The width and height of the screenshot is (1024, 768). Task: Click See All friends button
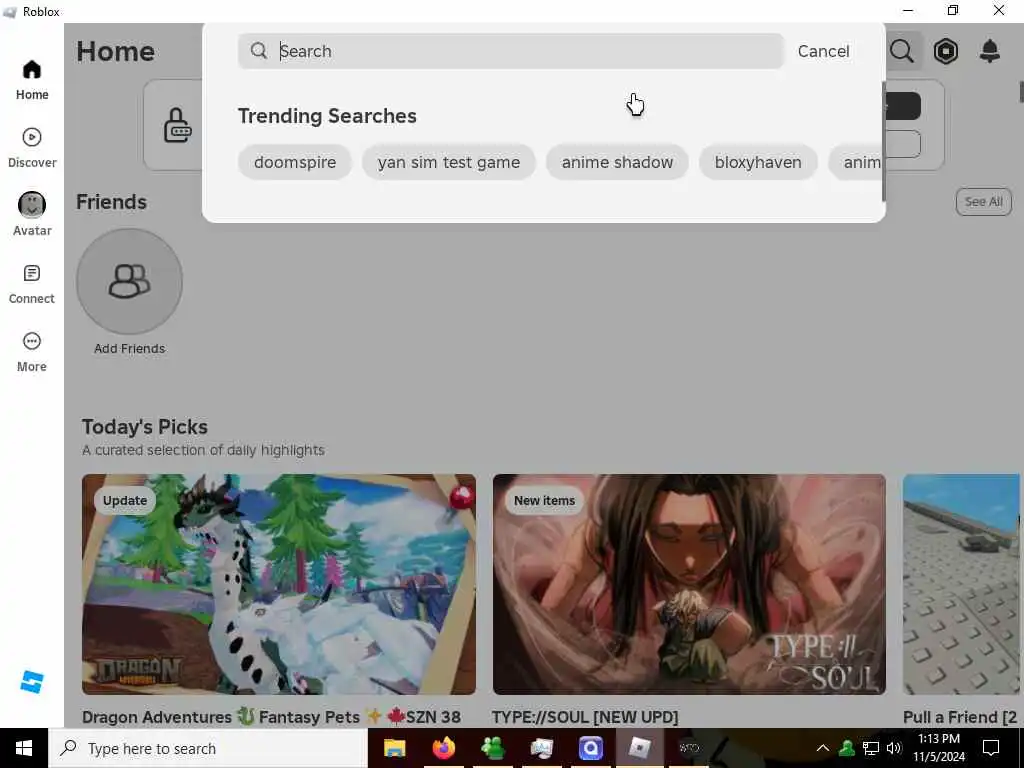click(x=984, y=202)
